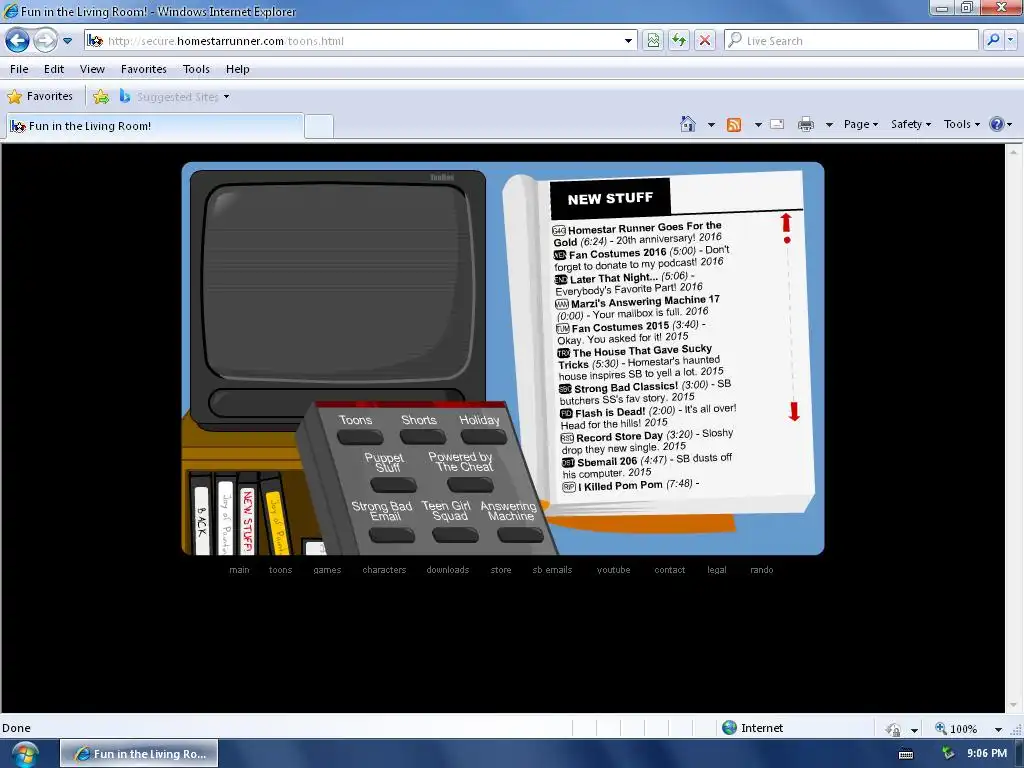Toggle the Compatibility View icon

point(653,40)
